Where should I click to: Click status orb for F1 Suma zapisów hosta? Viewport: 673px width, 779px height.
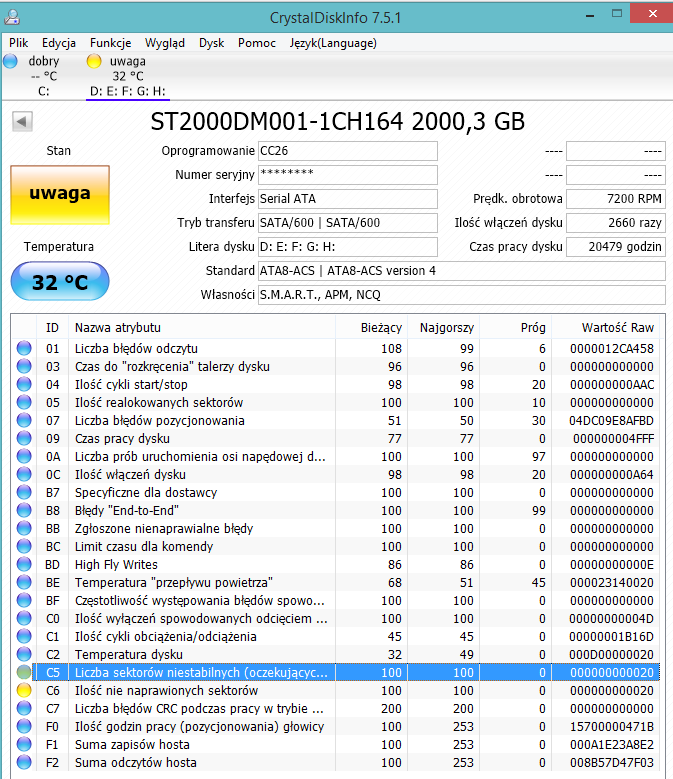click(x=24, y=744)
